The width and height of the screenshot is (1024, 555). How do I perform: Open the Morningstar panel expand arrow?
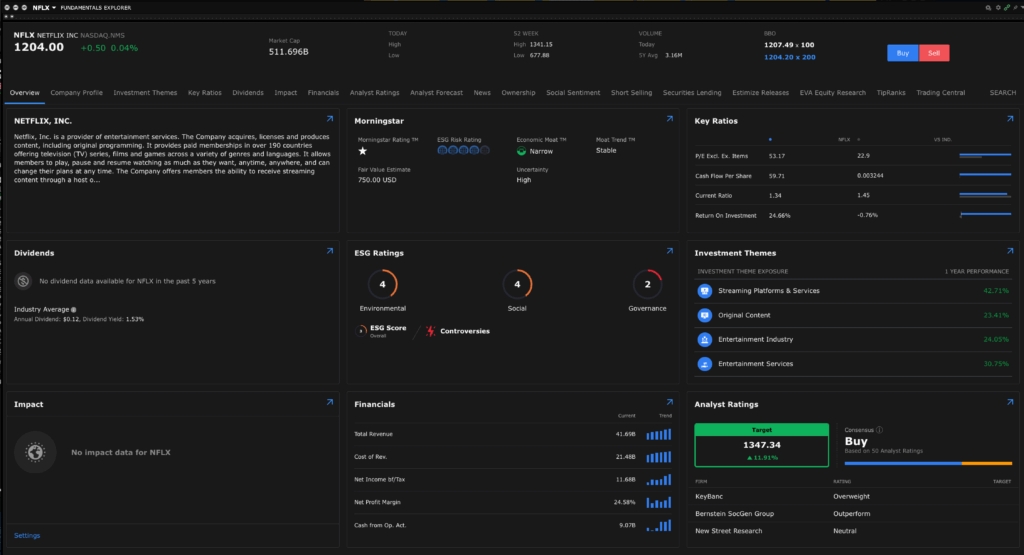coord(669,119)
